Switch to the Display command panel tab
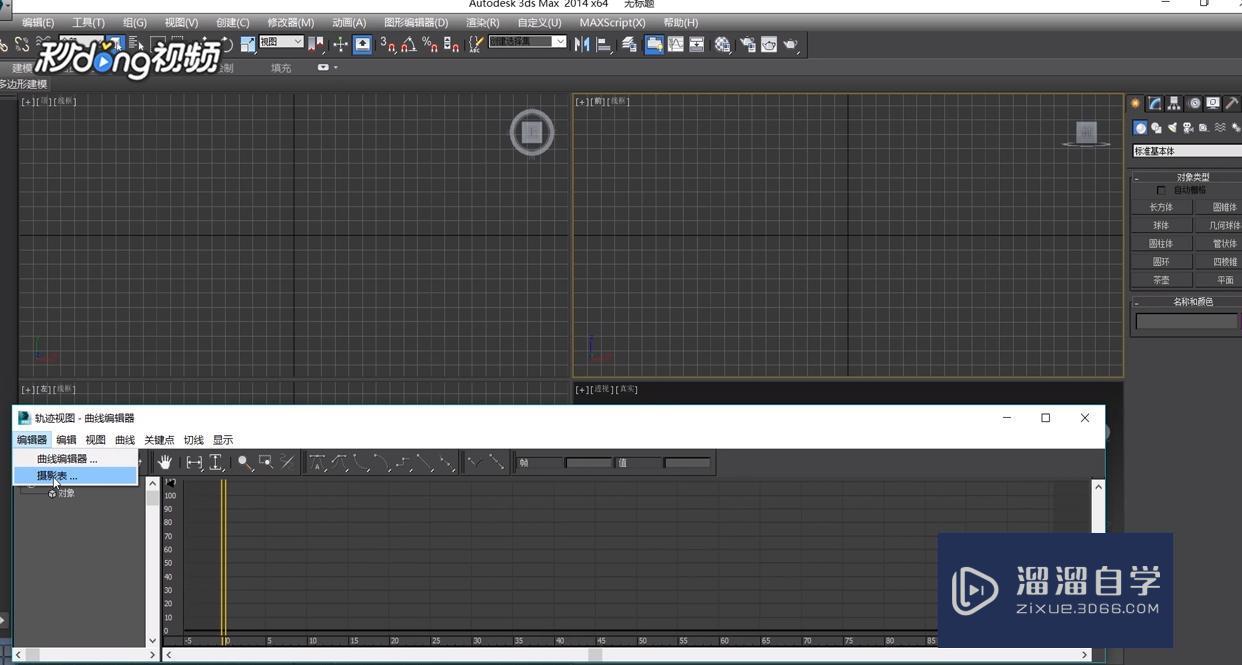This screenshot has height=665, width=1242. [1213, 103]
